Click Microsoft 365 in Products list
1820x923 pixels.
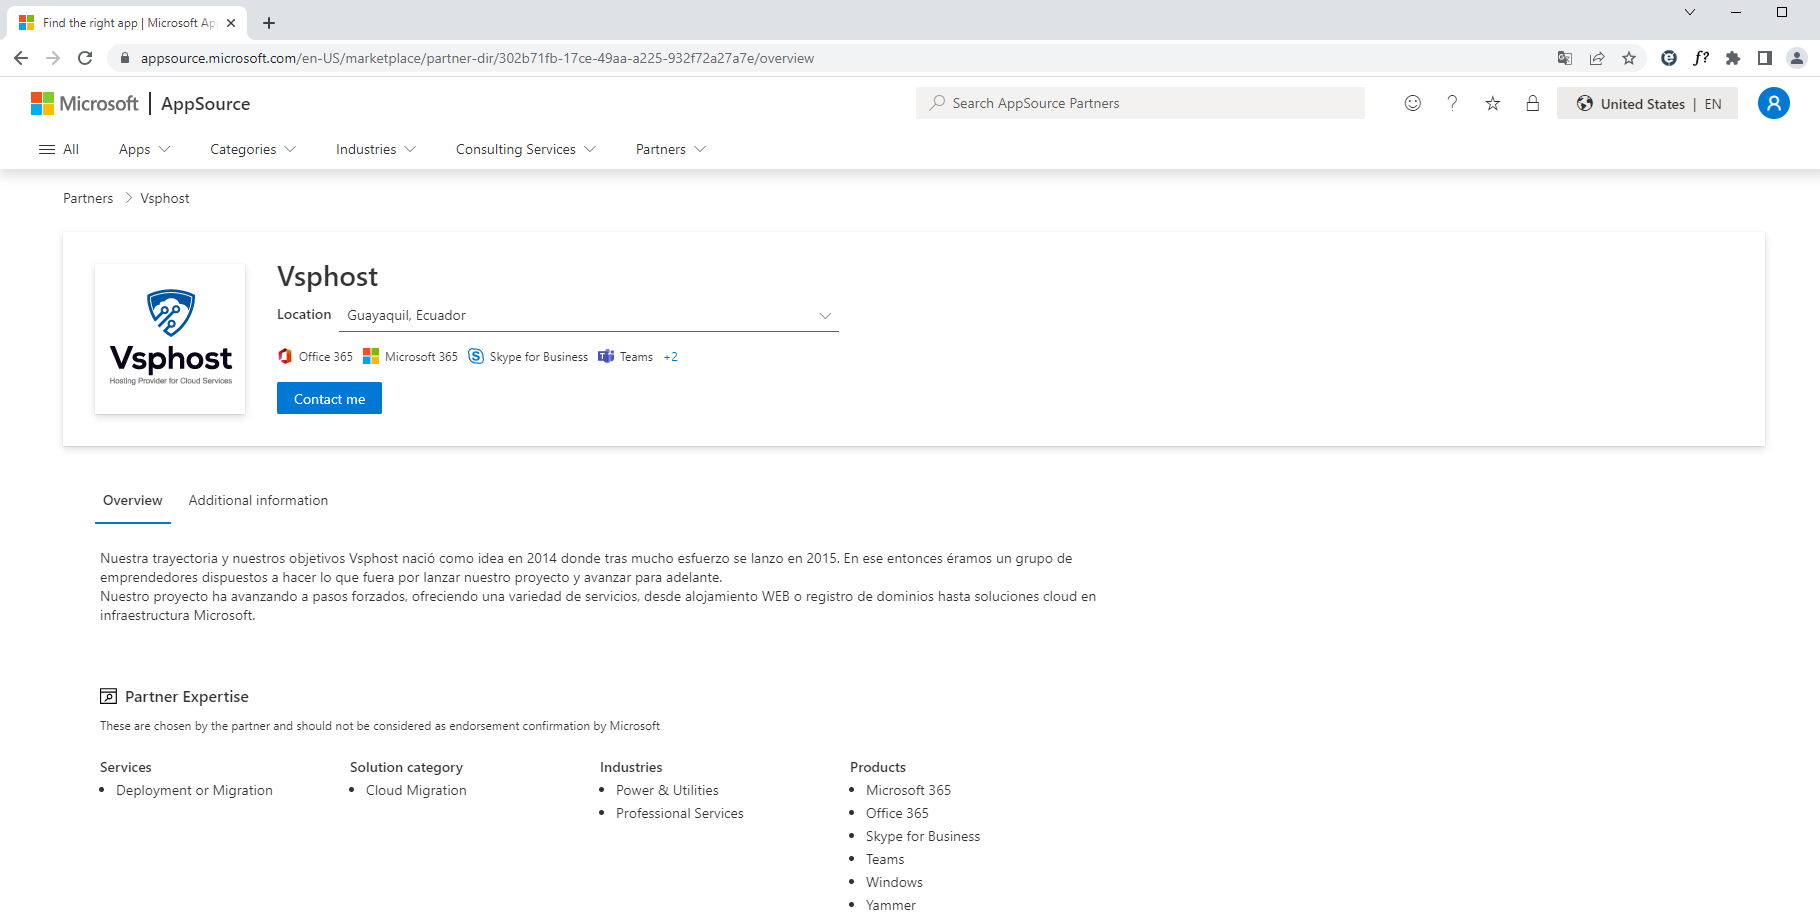[x=908, y=790]
